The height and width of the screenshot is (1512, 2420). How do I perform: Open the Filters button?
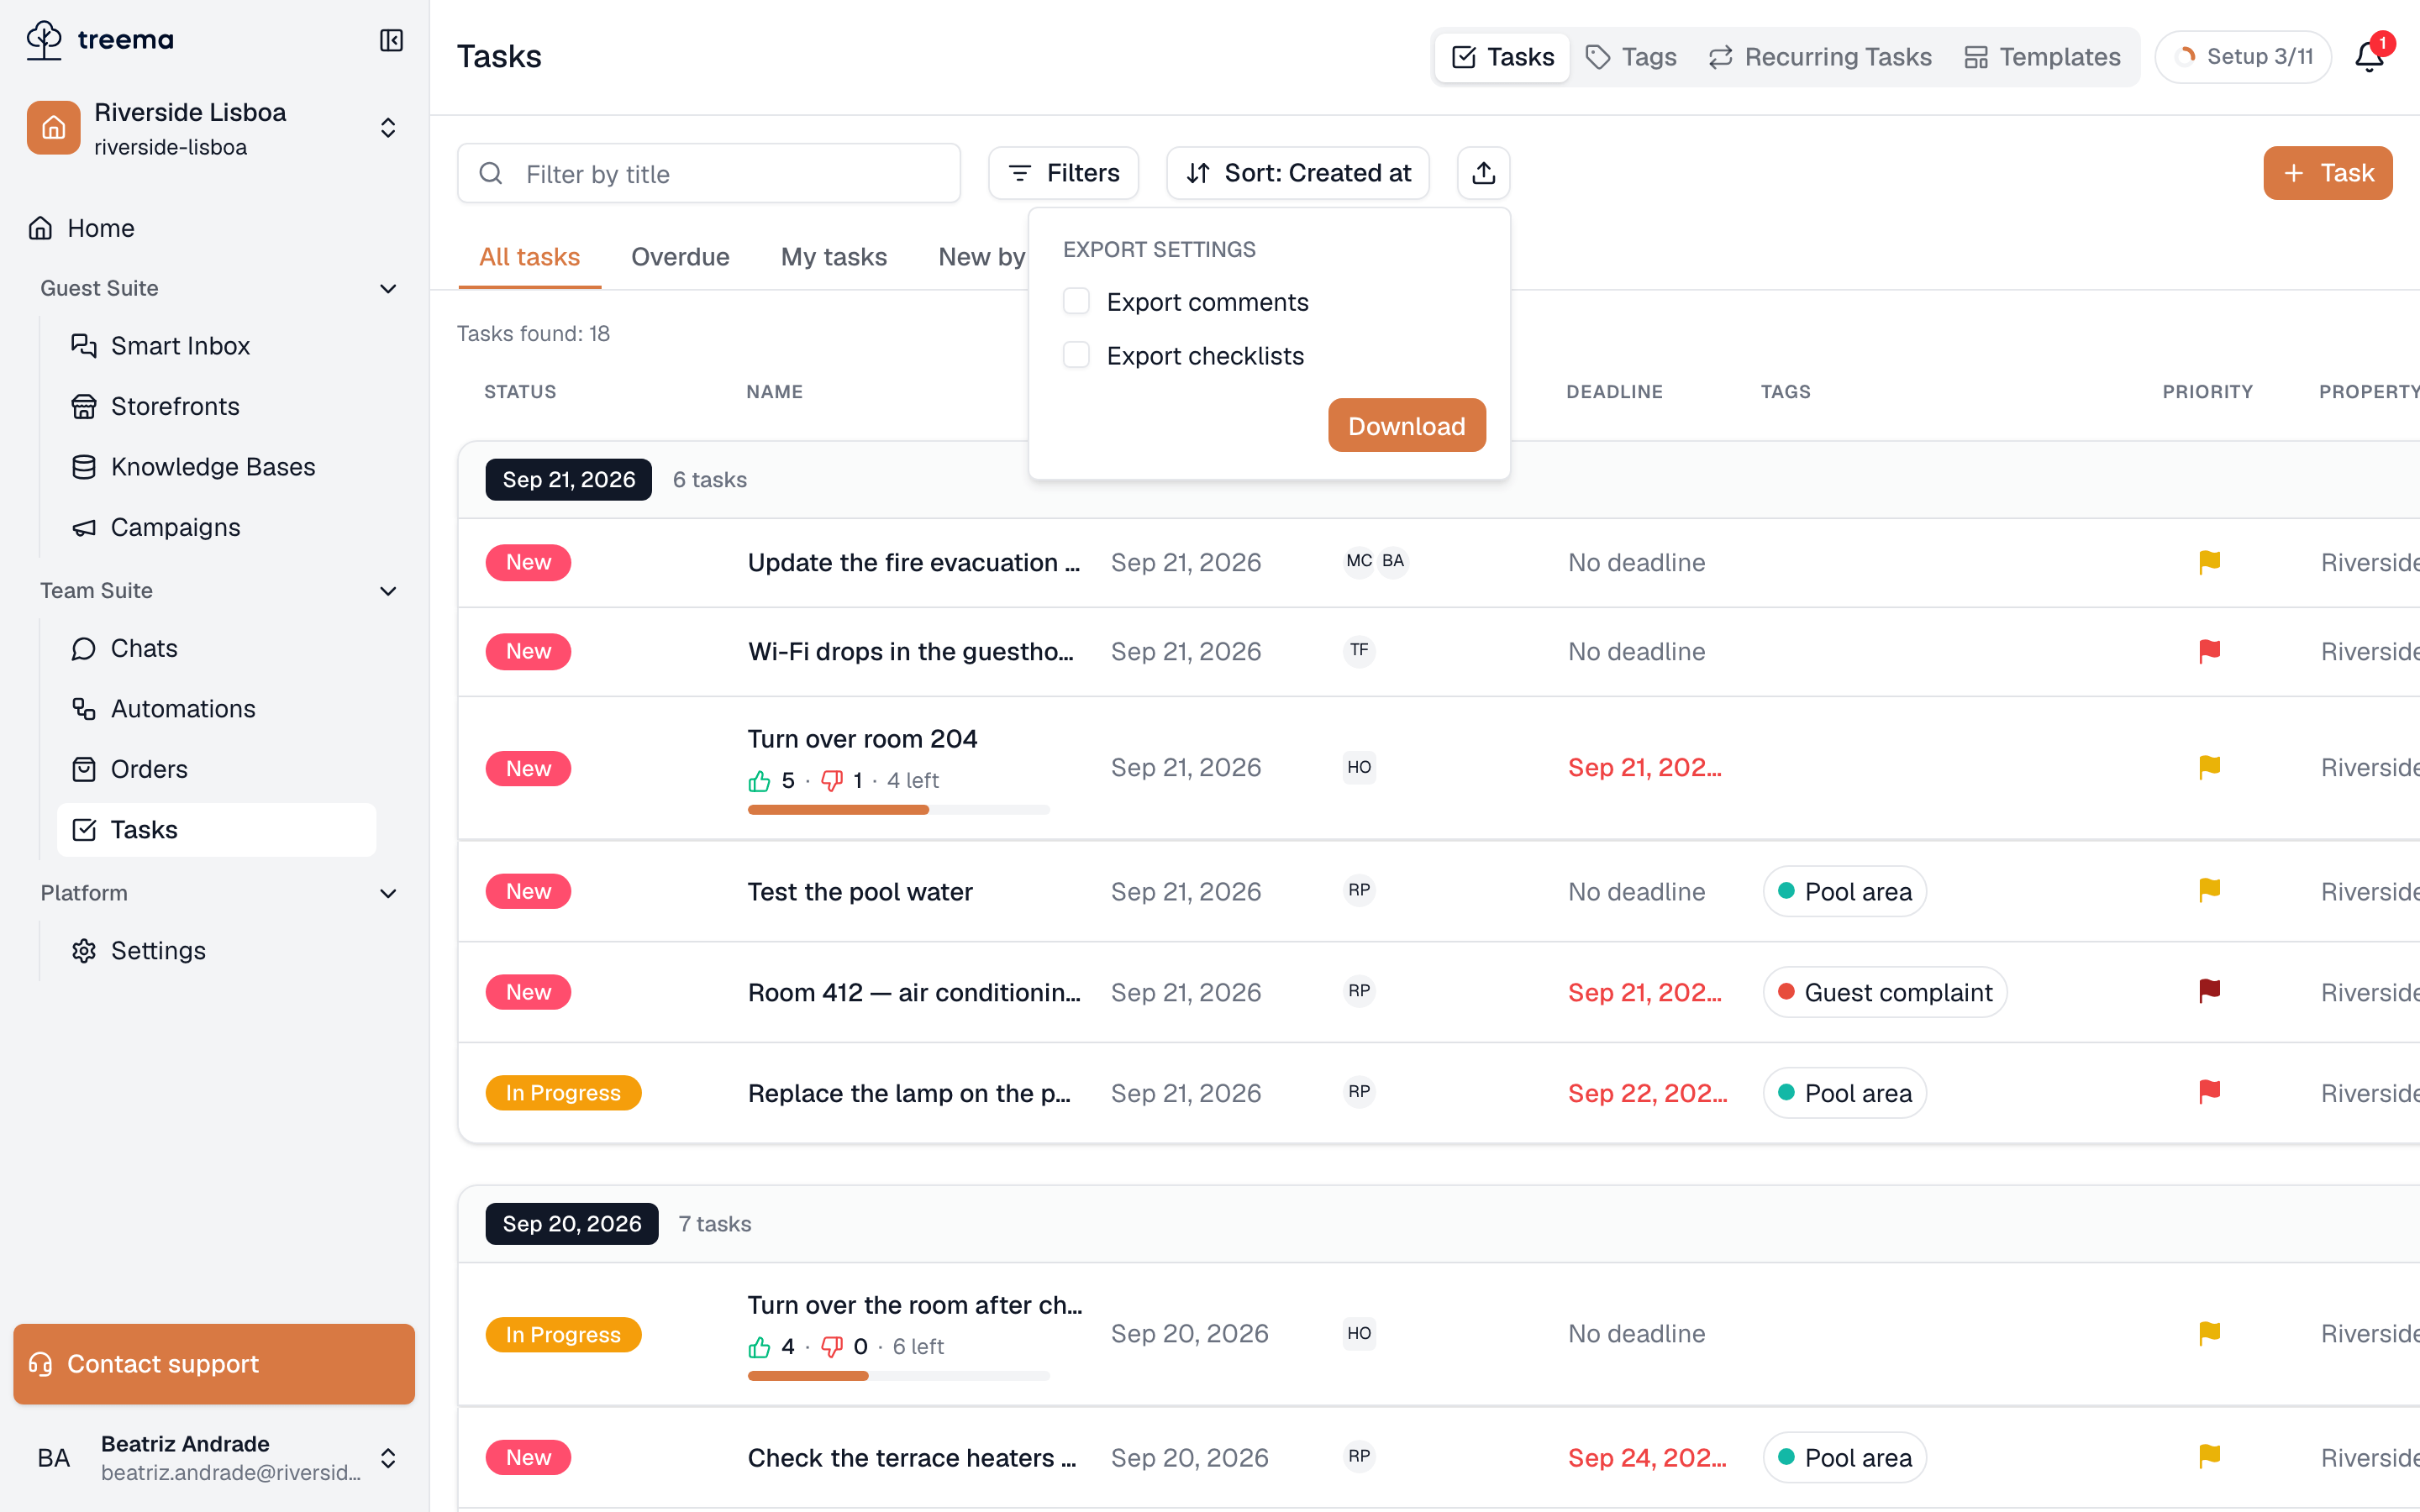(1063, 173)
